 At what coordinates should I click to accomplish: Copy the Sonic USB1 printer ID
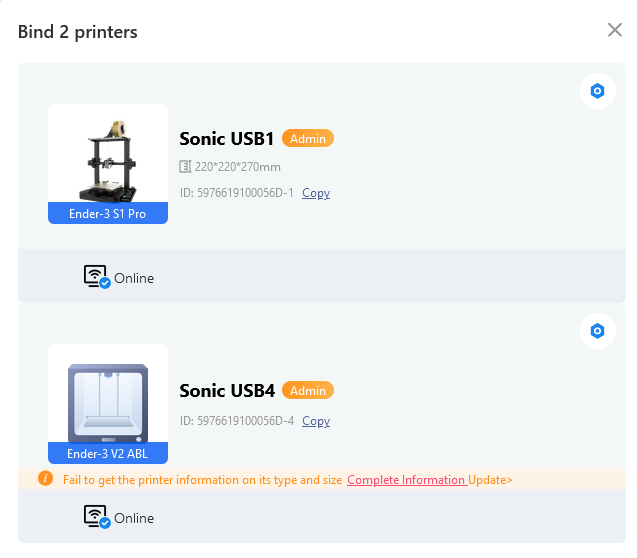click(x=316, y=193)
